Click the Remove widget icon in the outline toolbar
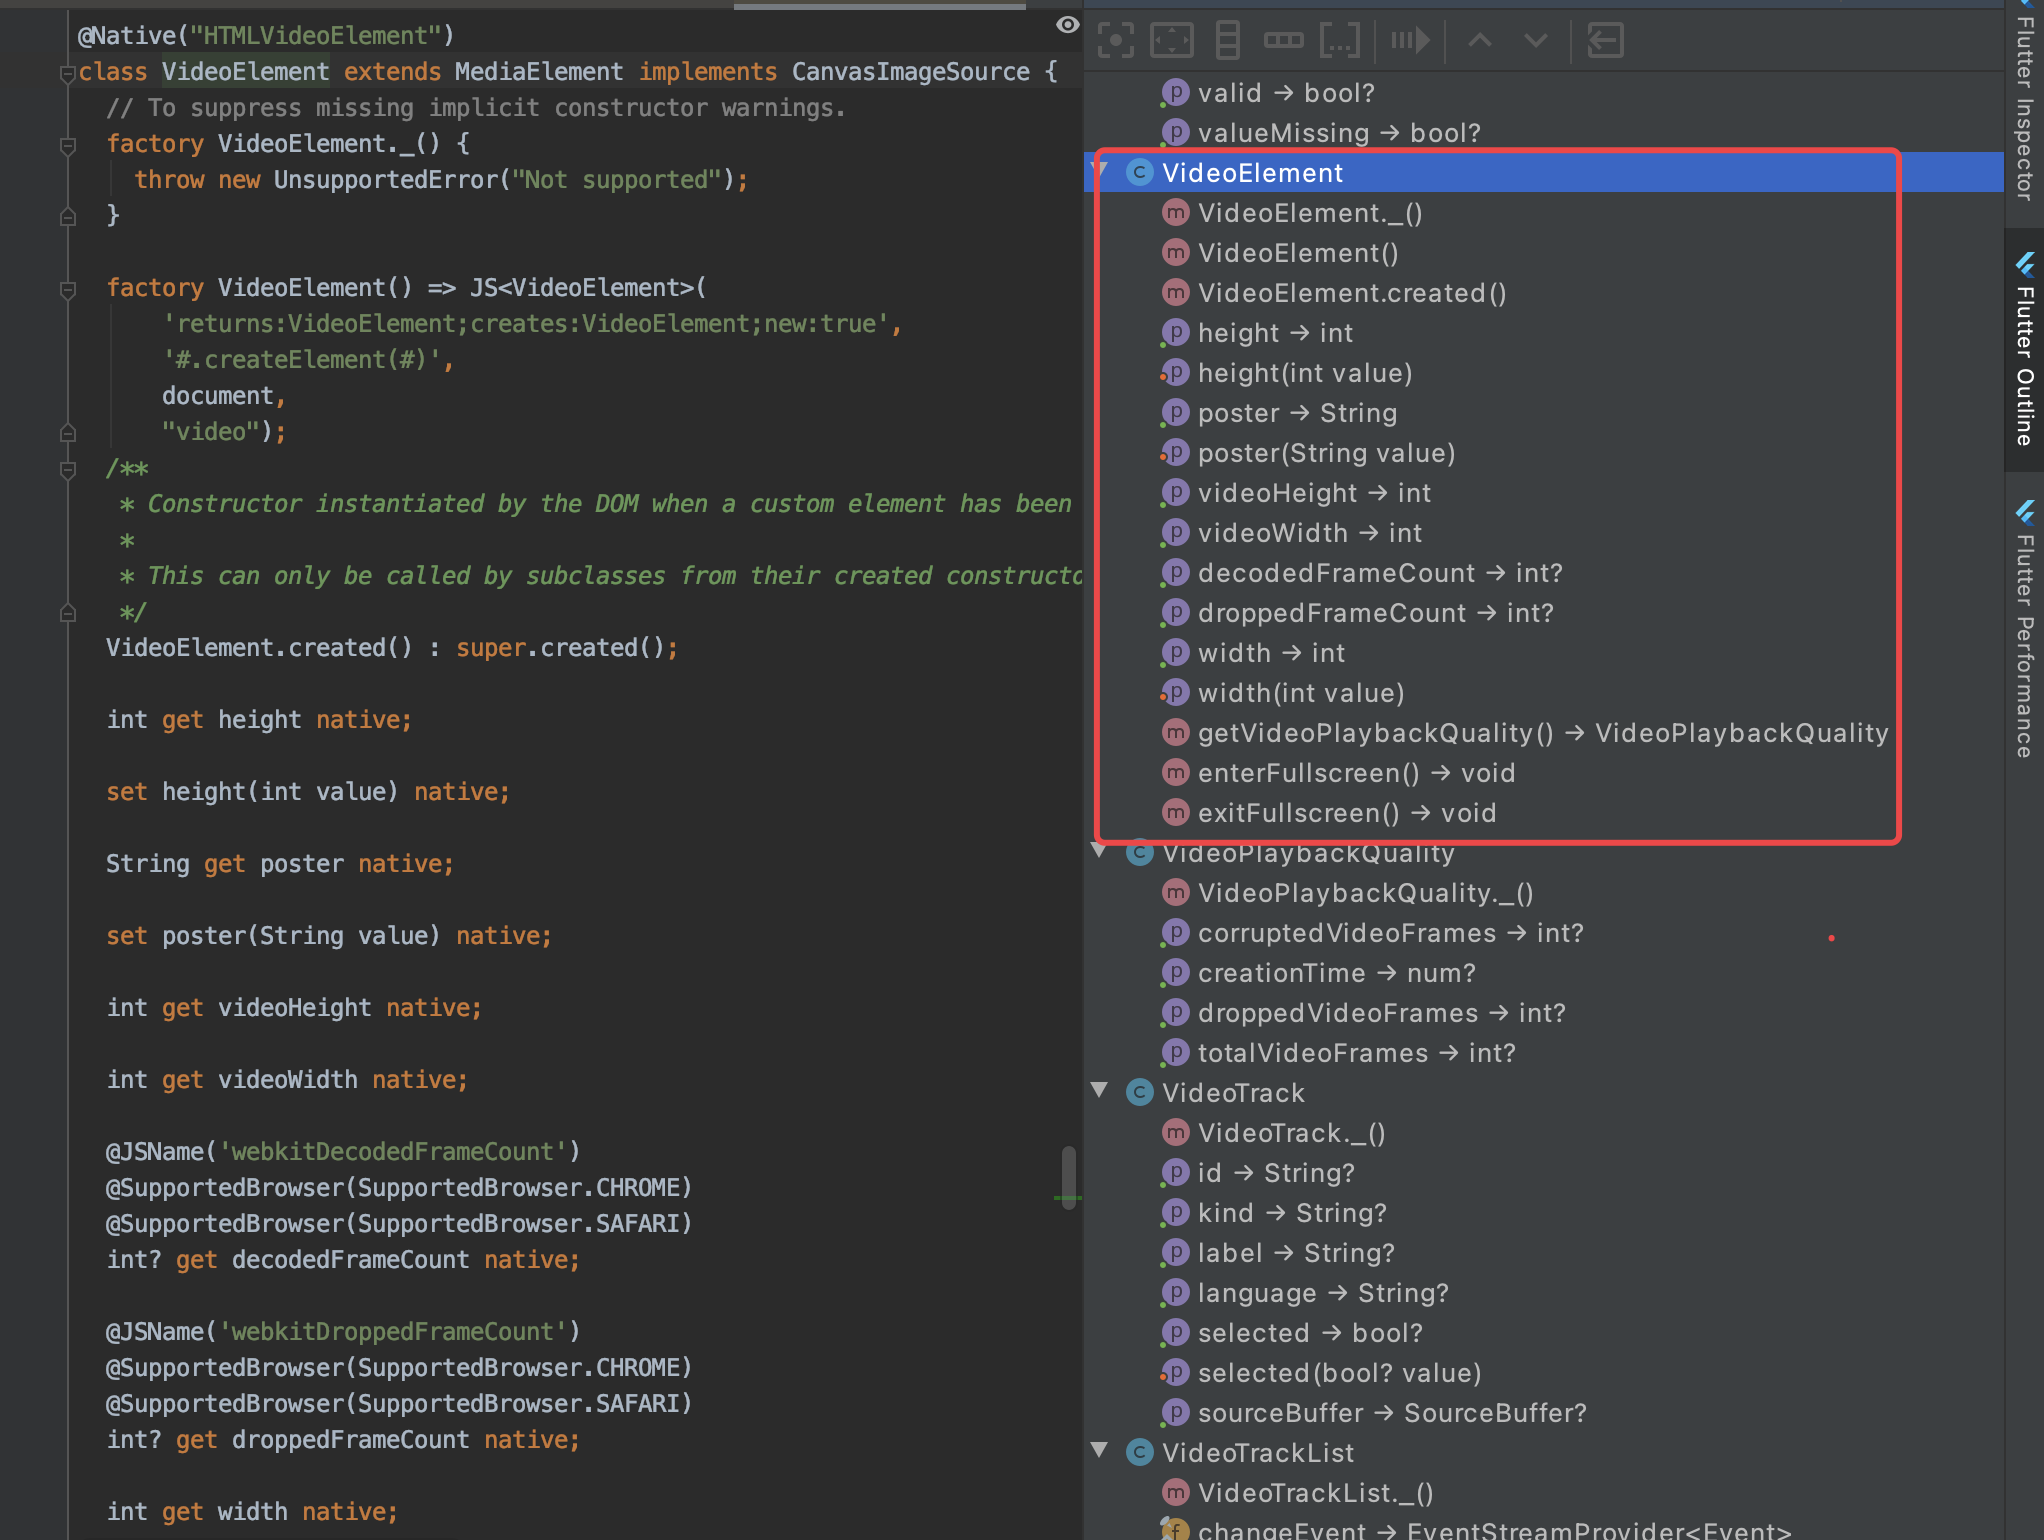2044x1540 pixels. pyautogui.click(x=1603, y=40)
